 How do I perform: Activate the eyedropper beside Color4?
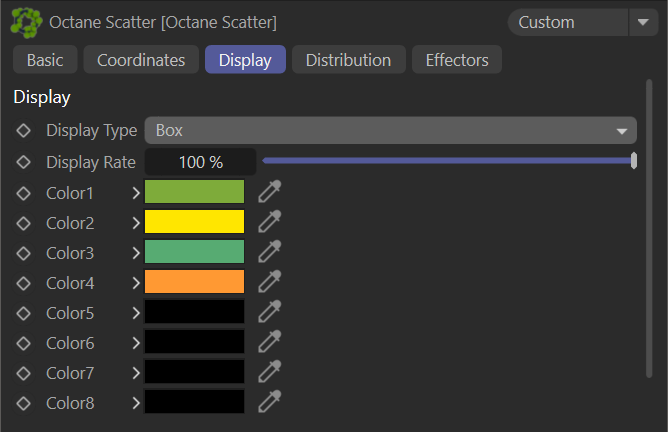click(269, 282)
